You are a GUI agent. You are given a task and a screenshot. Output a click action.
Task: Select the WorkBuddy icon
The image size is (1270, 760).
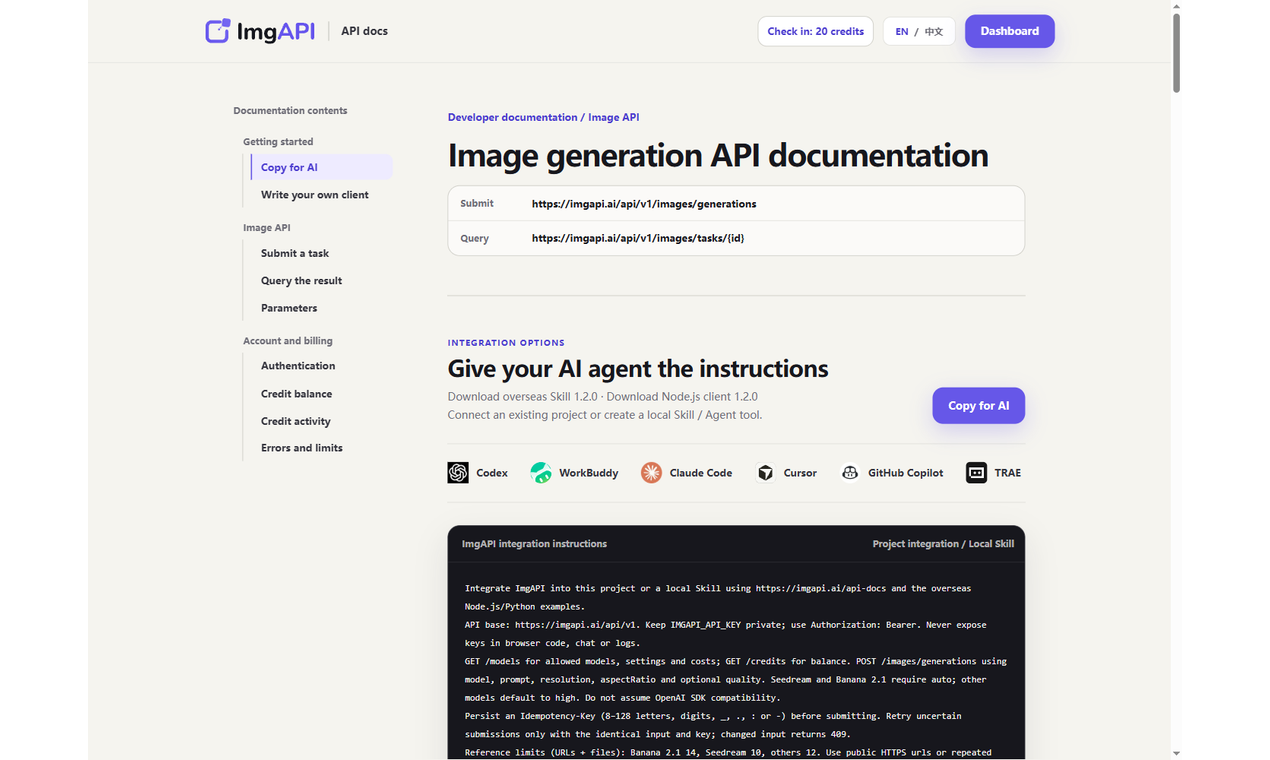click(x=541, y=473)
